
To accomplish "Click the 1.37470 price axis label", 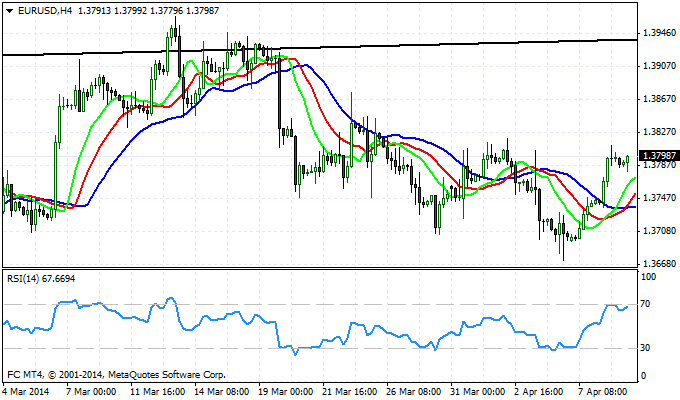I will point(659,198).
